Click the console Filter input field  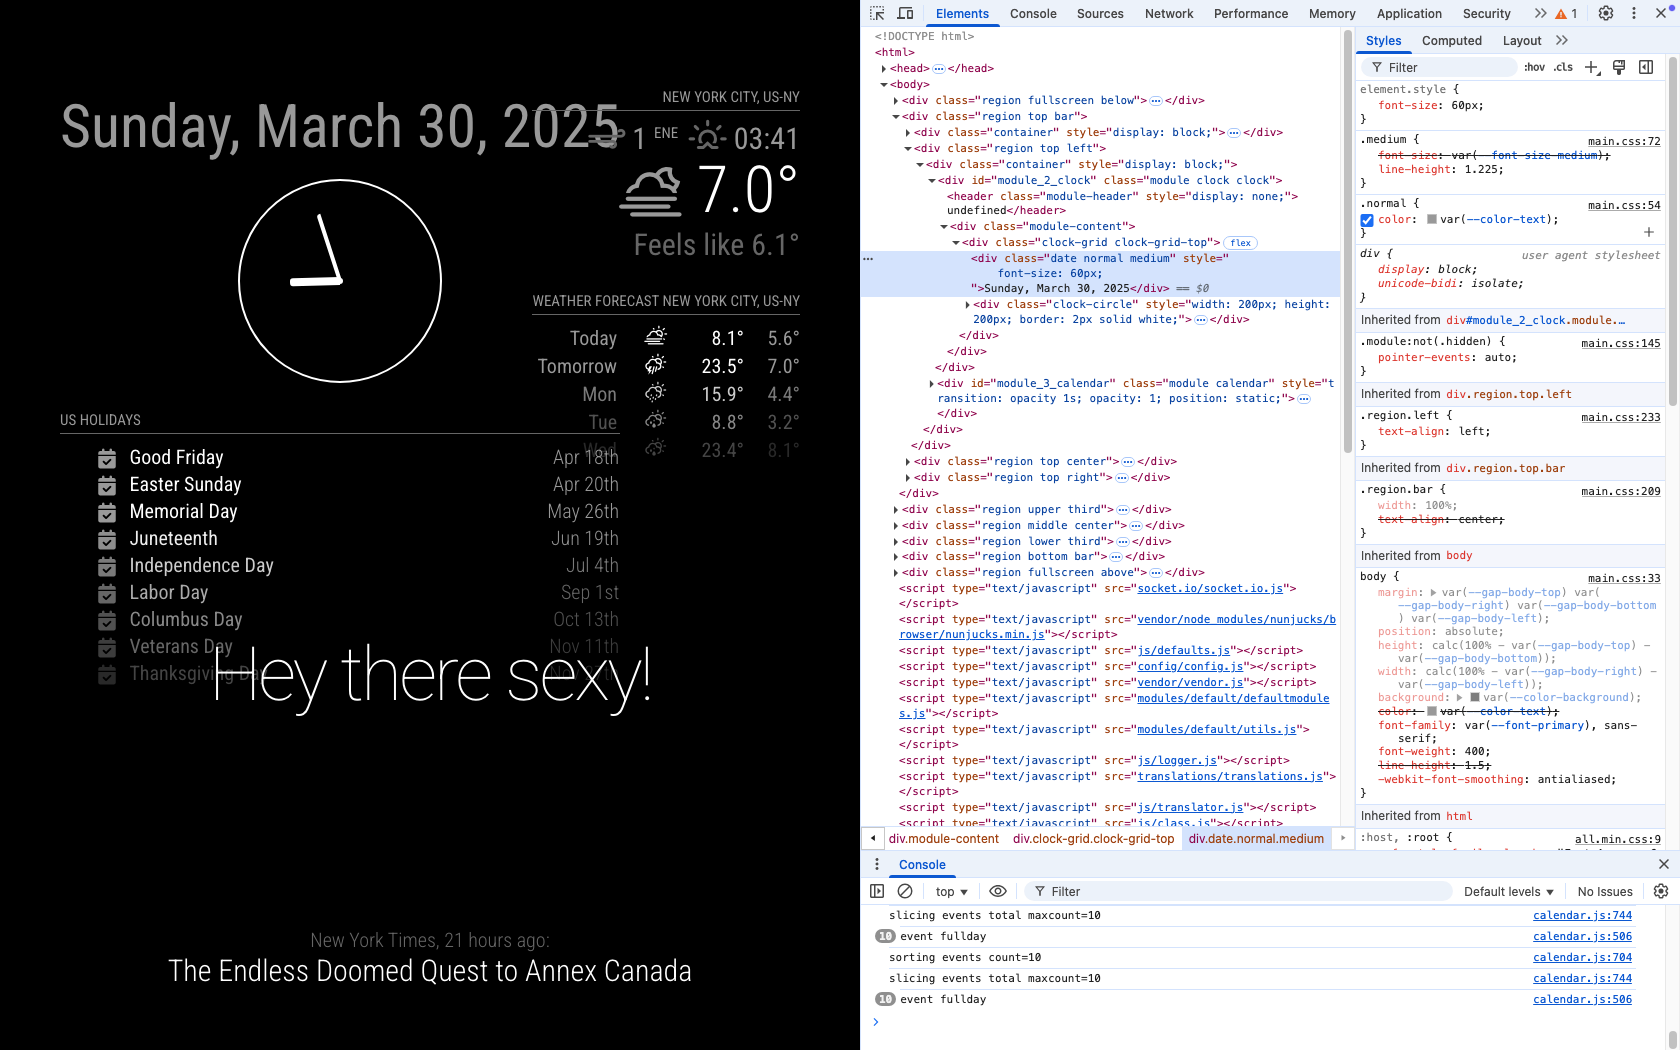[1240, 891]
